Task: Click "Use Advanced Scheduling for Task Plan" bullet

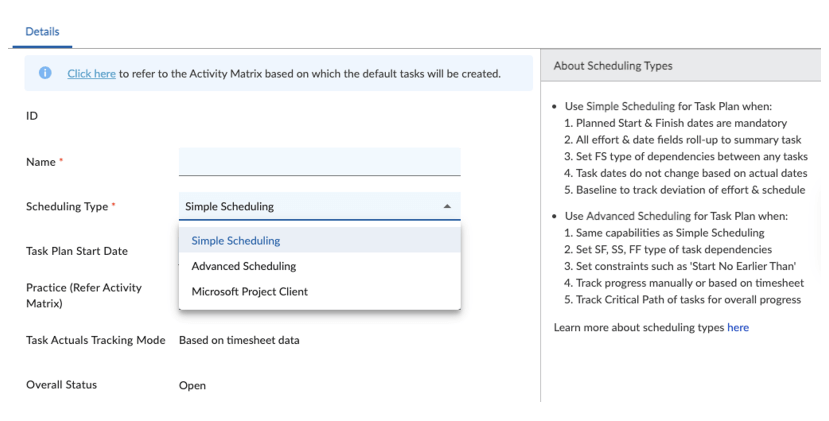Action: point(675,216)
